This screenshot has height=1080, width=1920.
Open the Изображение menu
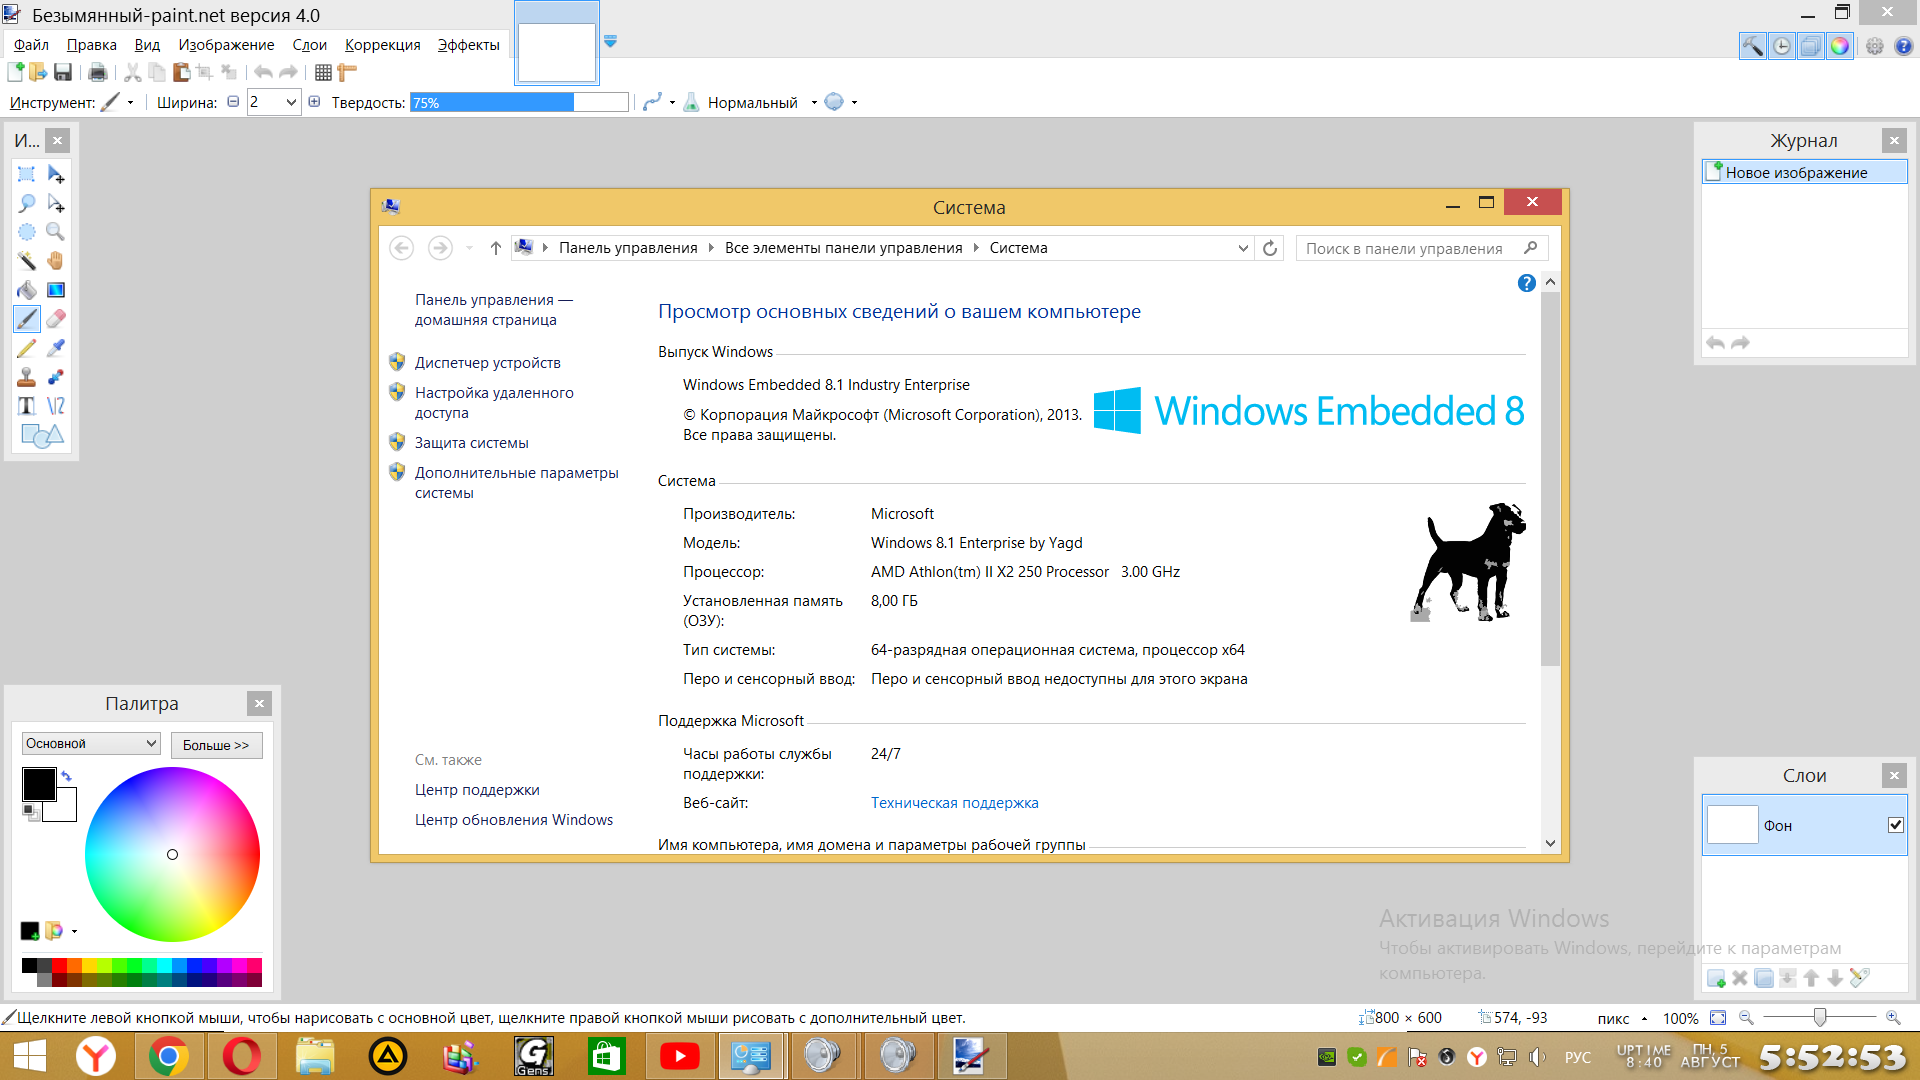pos(226,45)
